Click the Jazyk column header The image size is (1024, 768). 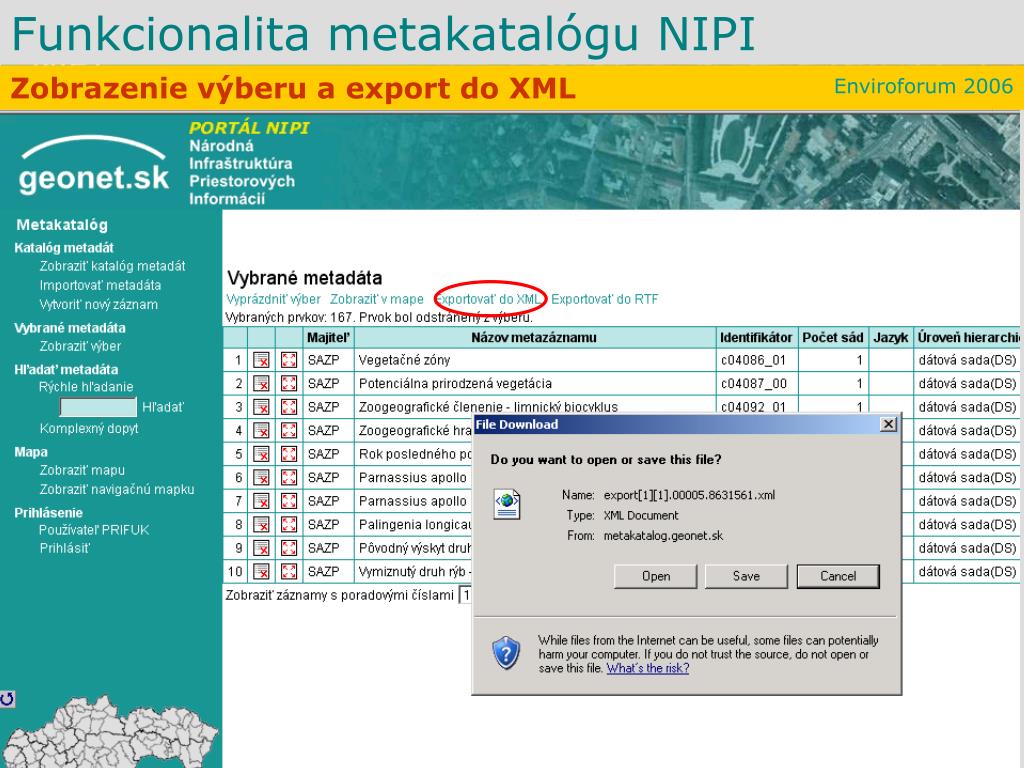point(890,338)
